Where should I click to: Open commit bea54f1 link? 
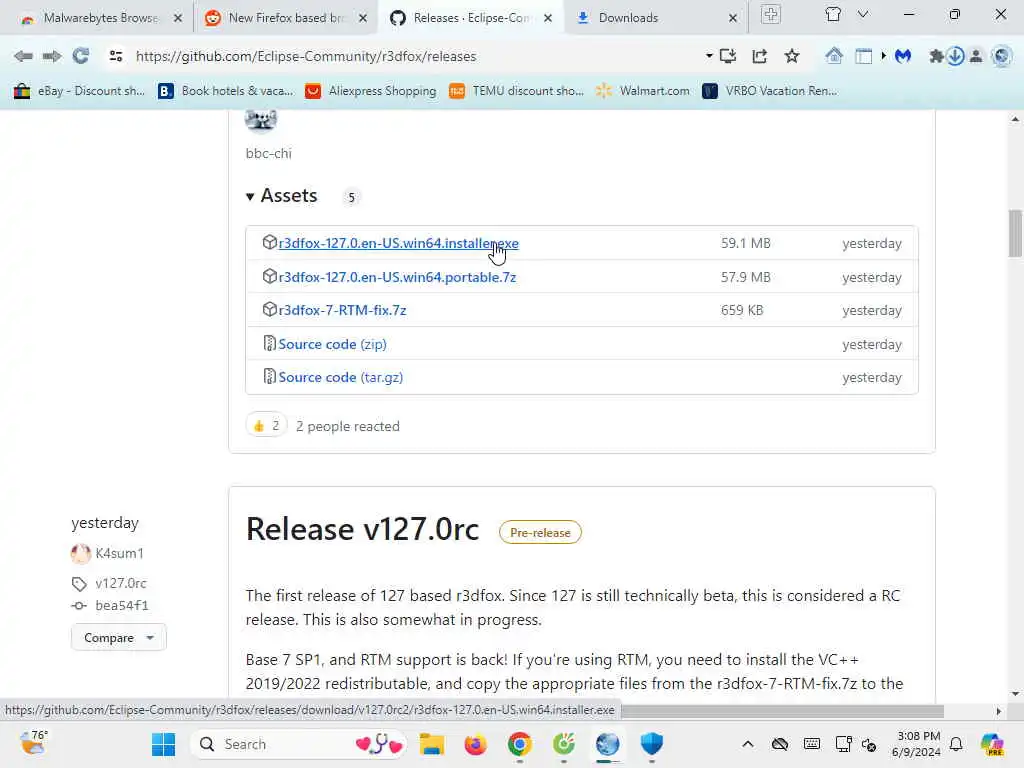[x=121, y=605]
